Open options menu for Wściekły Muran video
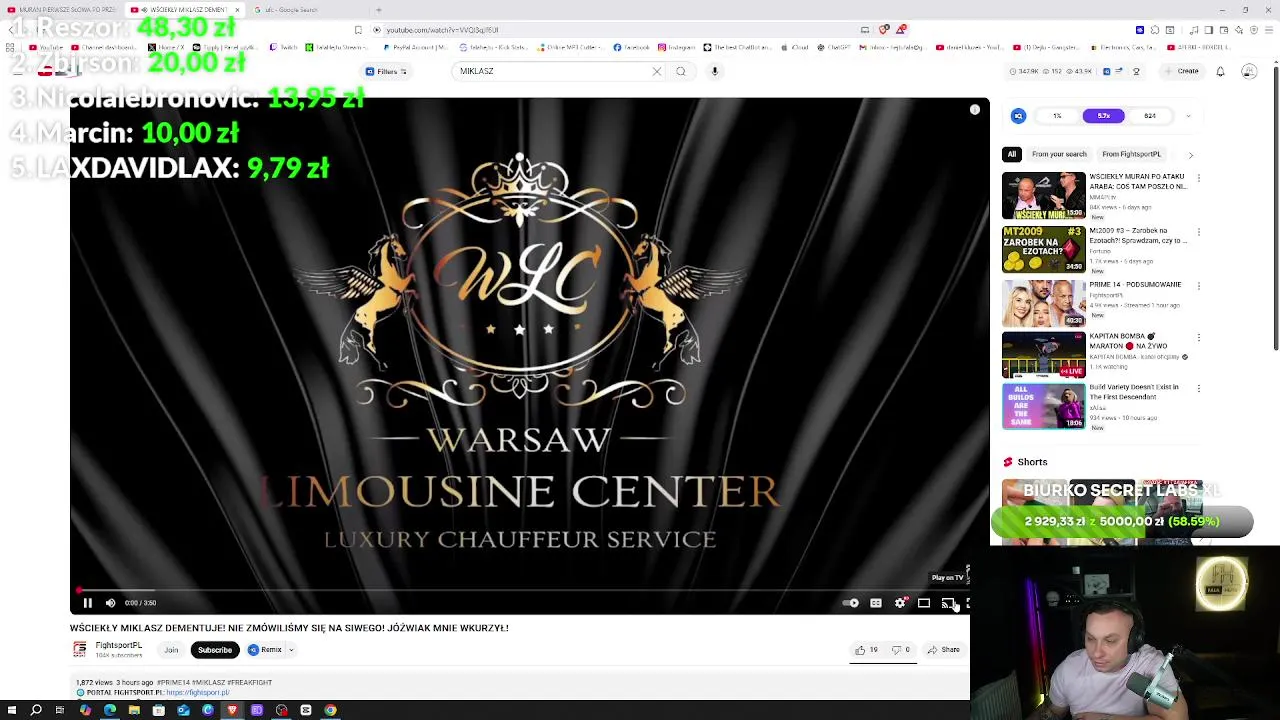Screen dimensions: 1280x720 coord(1198,179)
